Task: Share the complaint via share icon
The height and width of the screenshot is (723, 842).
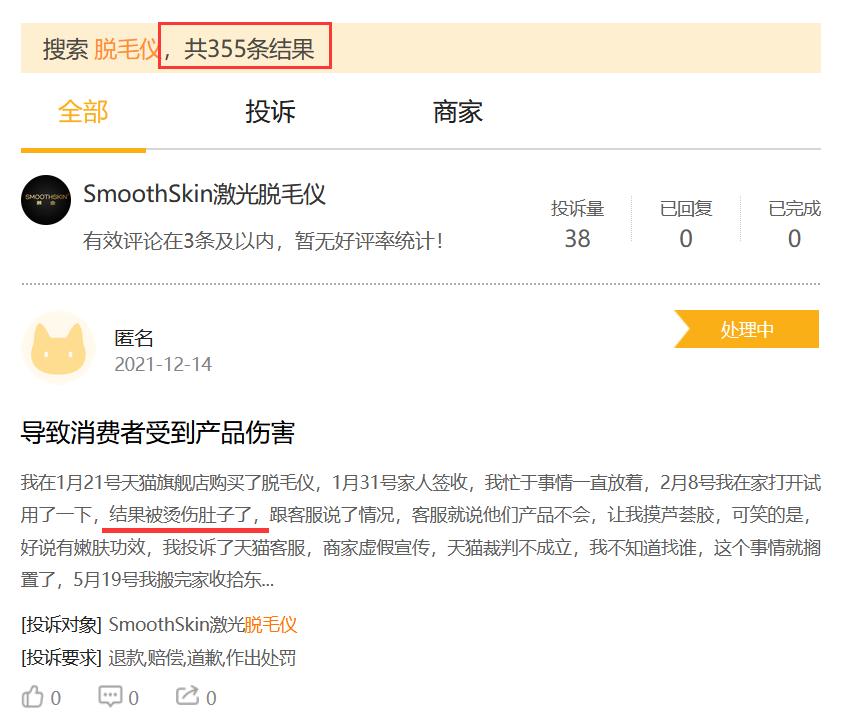Action: tap(187, 697)
